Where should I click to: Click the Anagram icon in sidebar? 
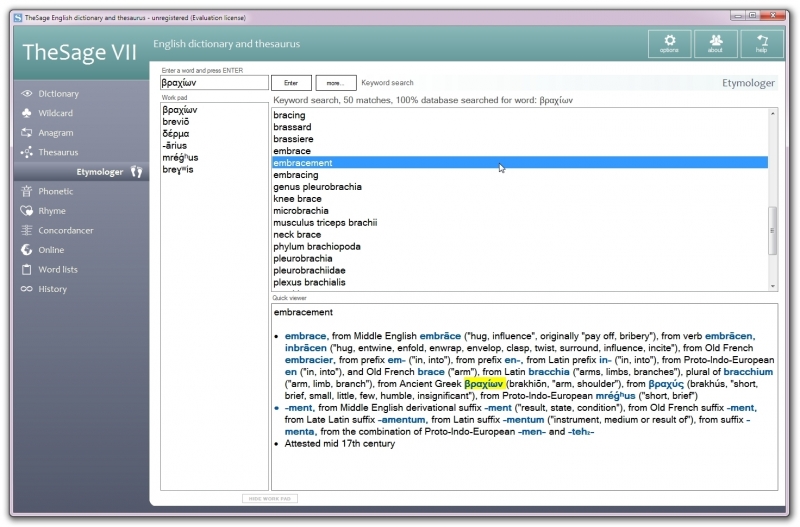tap(27, 133)
